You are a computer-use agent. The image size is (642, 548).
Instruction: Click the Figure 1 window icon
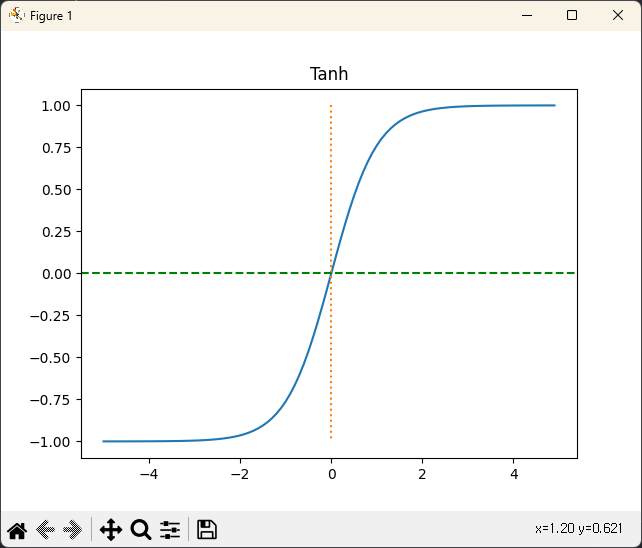pos(16,15)
